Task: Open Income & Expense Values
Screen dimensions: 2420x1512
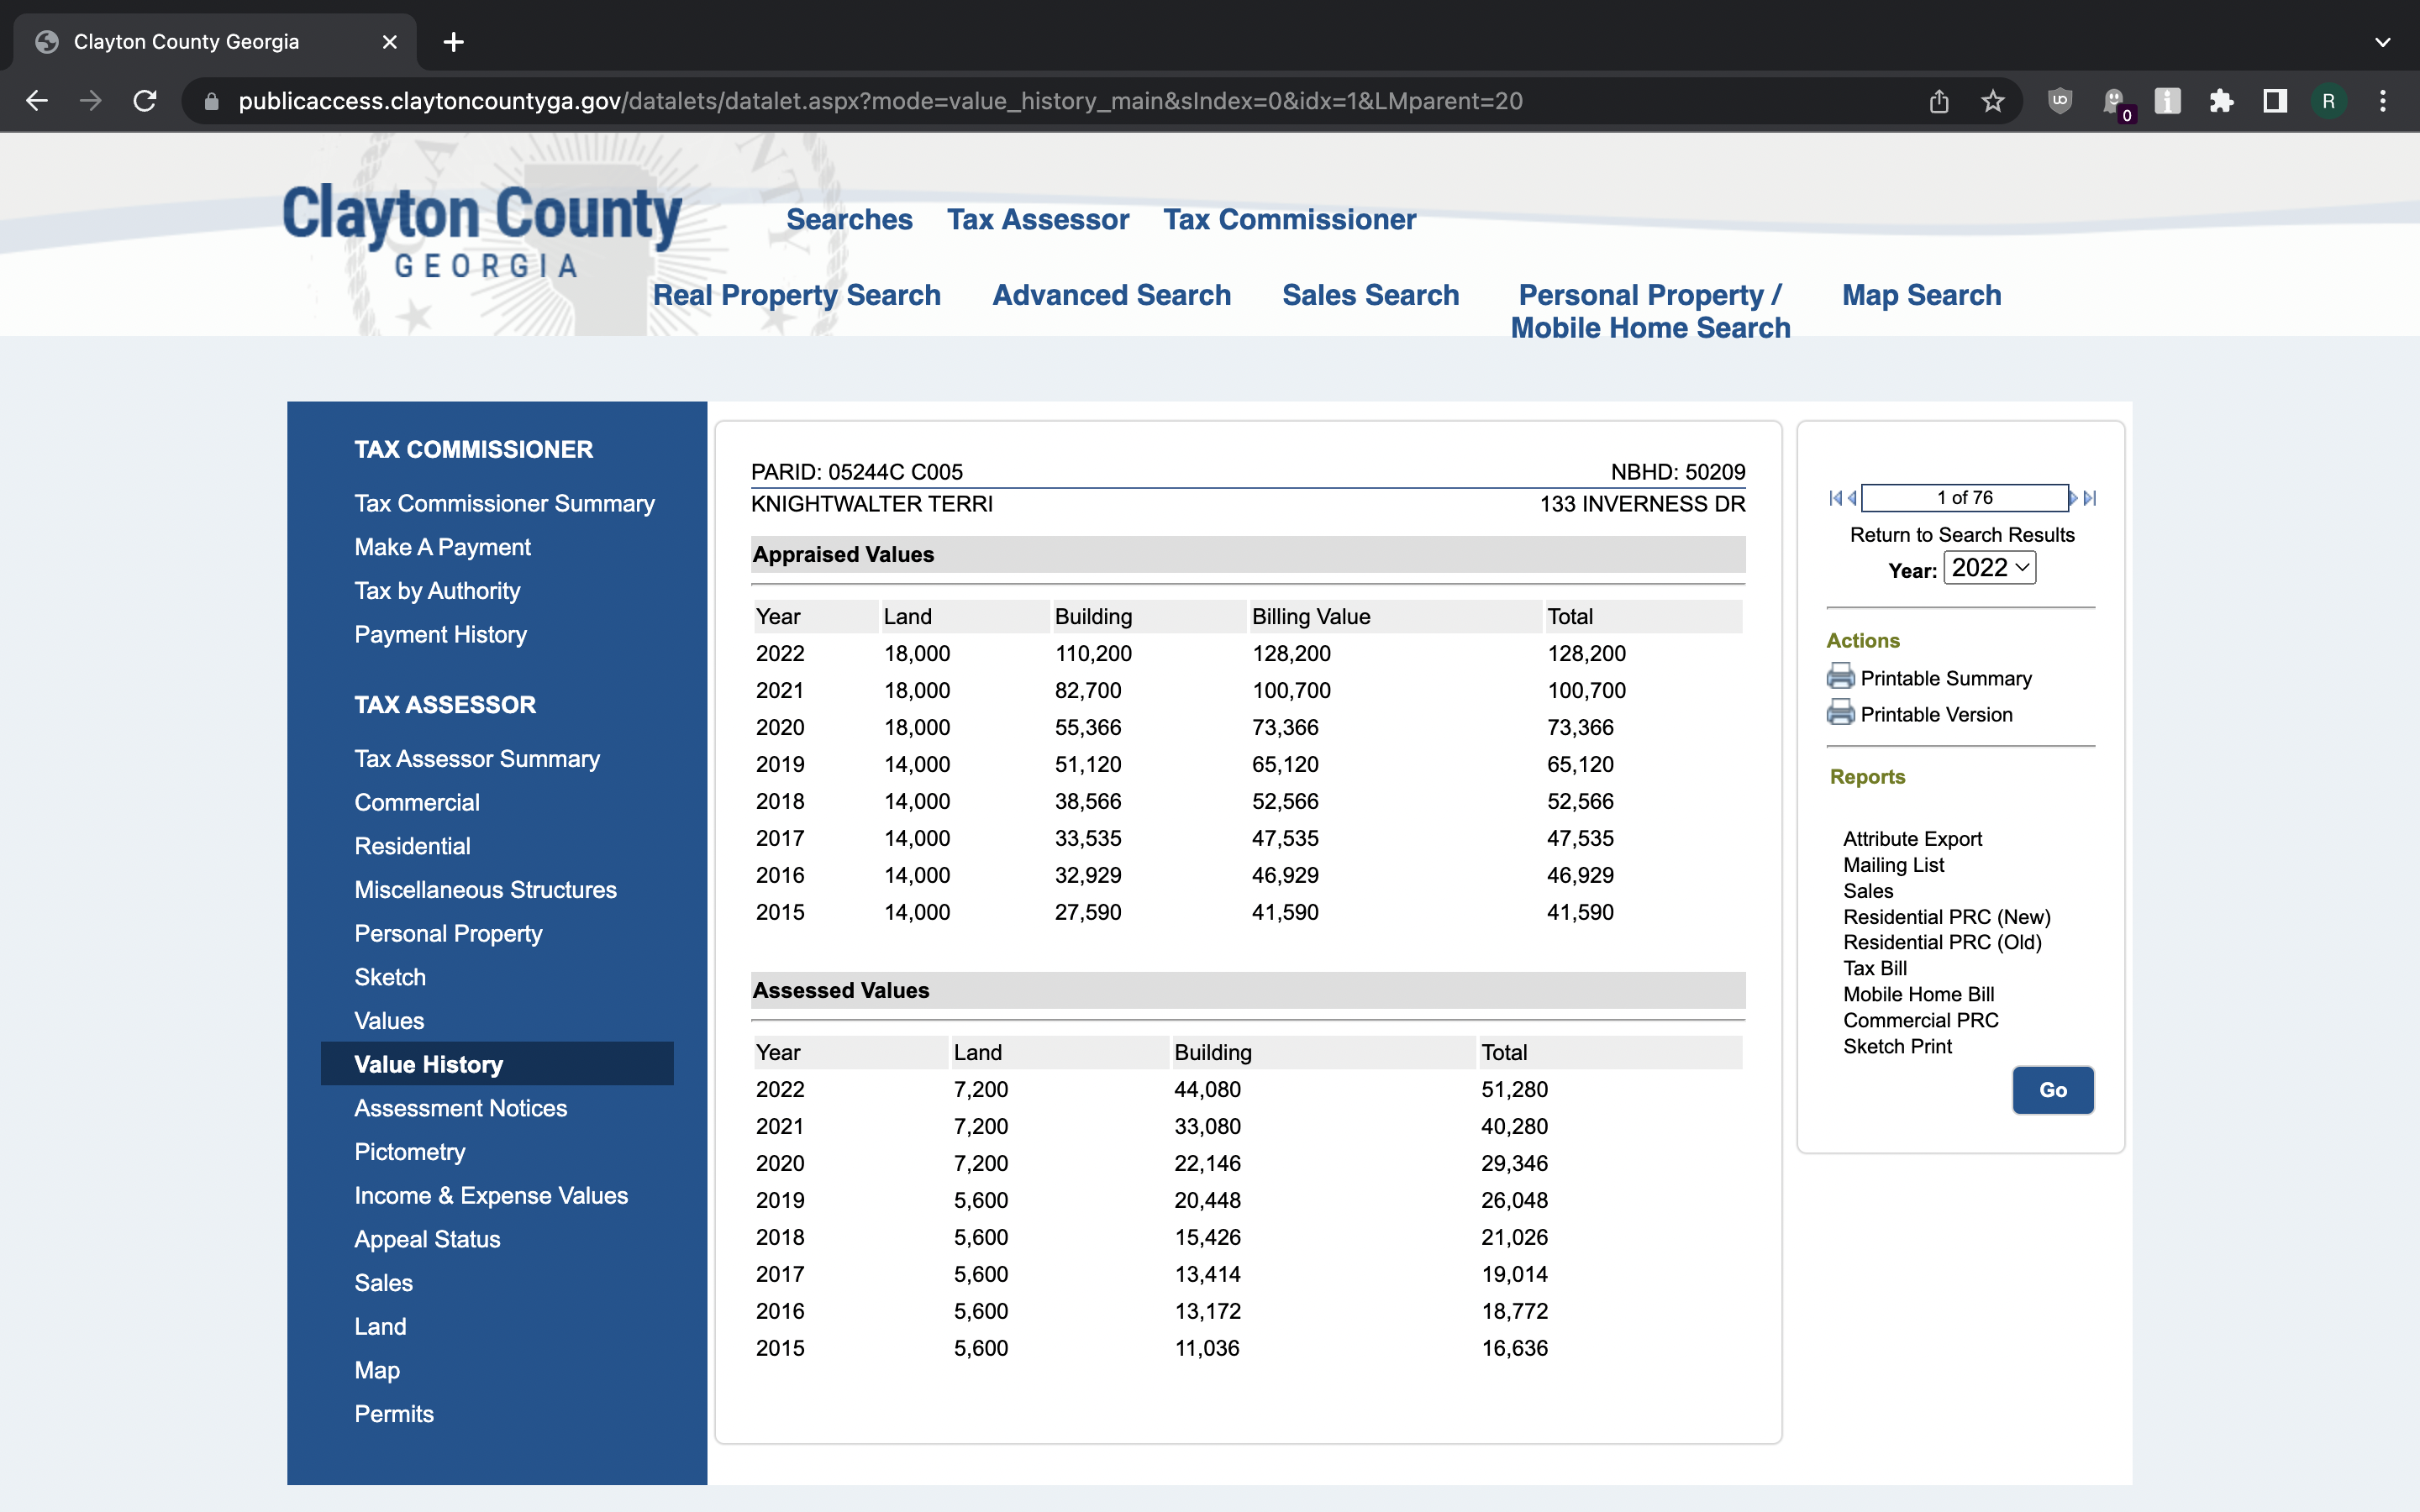Action: [491, 1196]
